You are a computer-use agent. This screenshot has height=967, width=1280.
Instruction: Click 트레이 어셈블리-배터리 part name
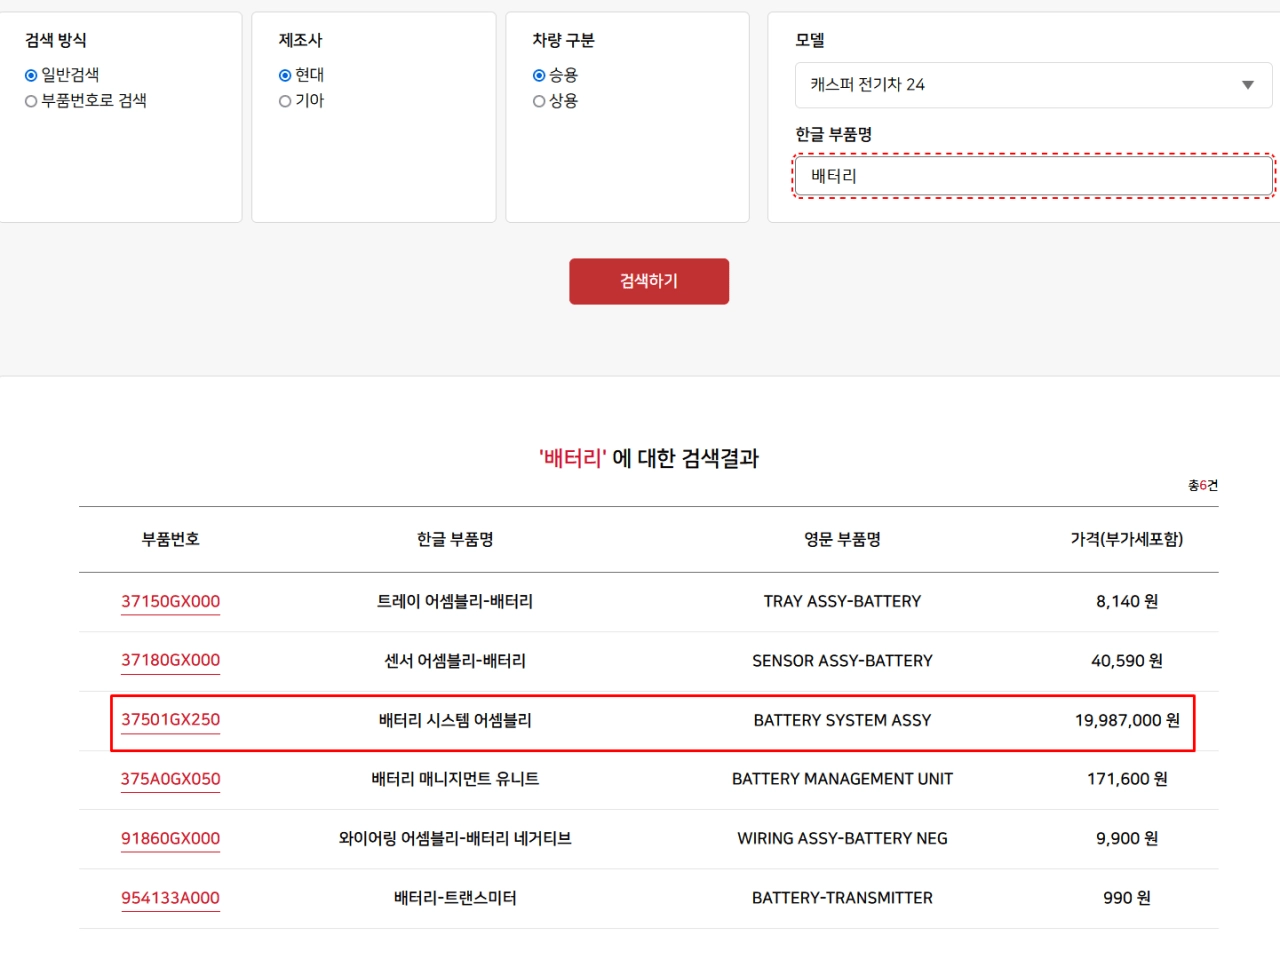click(x=455, y=601)
